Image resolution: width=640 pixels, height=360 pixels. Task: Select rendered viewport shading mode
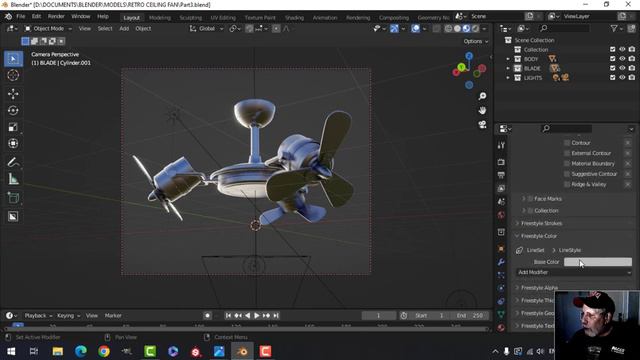click(475, 29)
